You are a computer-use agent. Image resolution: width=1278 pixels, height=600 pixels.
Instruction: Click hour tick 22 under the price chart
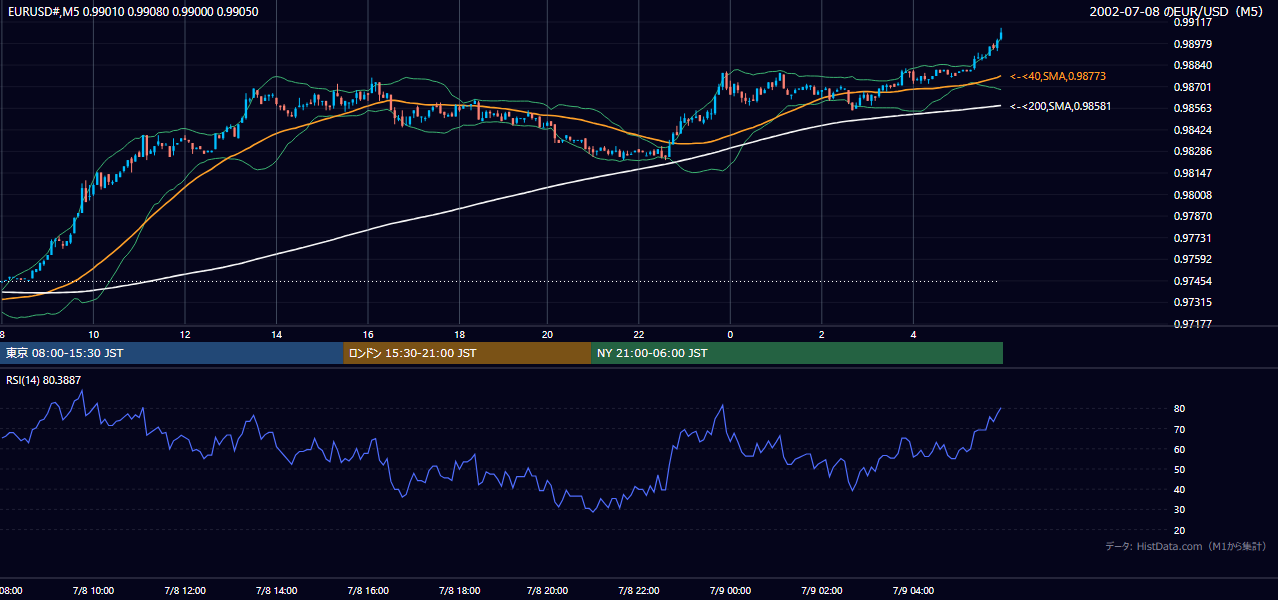pyautogui.click(x=639, y=334)
